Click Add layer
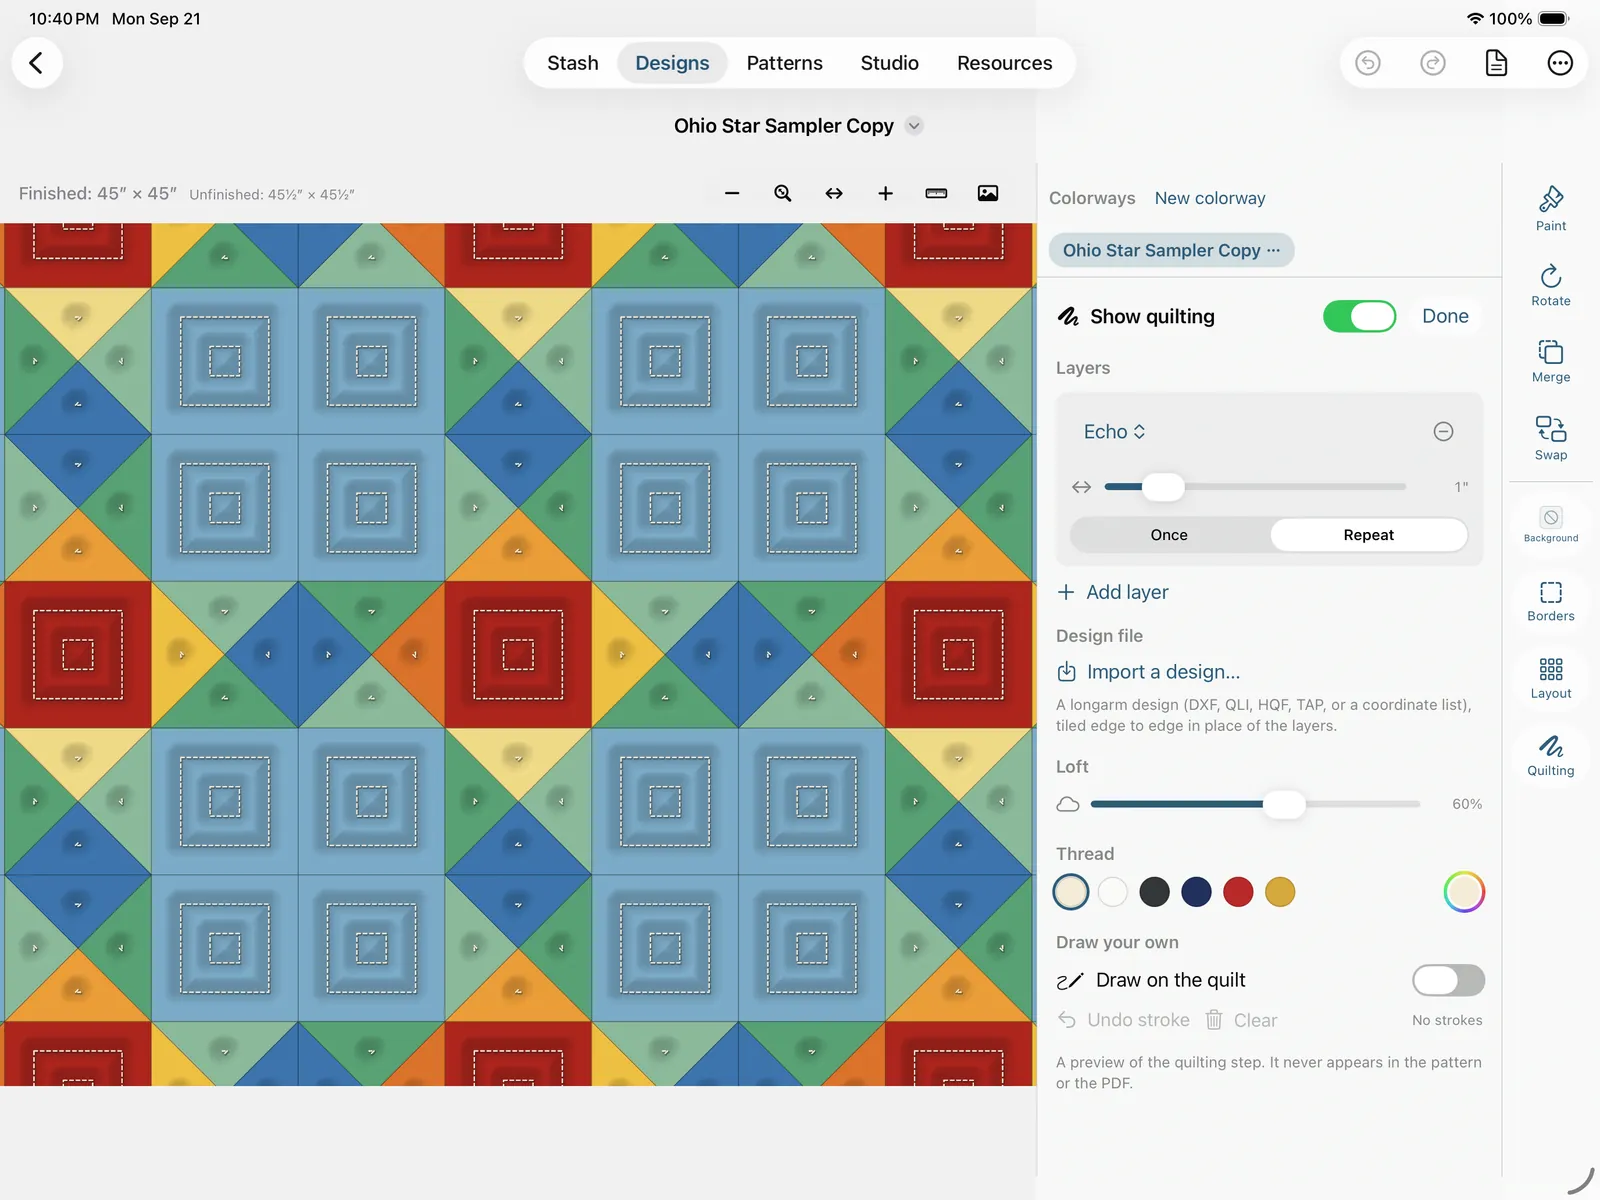 tap(1113, 592)
